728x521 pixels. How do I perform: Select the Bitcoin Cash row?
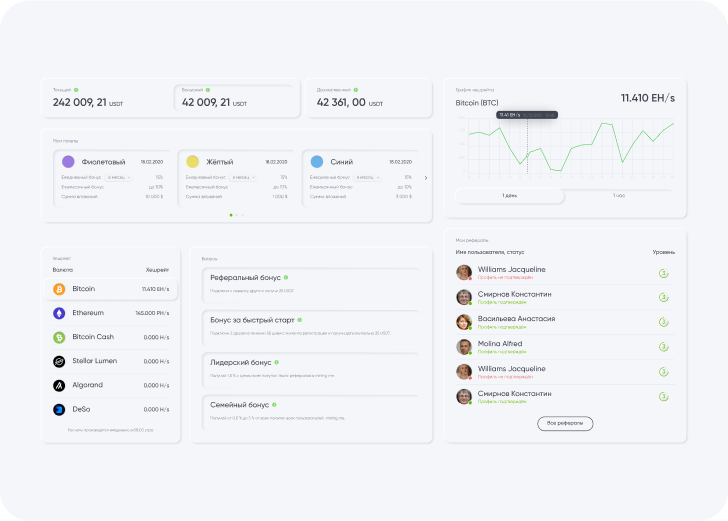(111, 338)
